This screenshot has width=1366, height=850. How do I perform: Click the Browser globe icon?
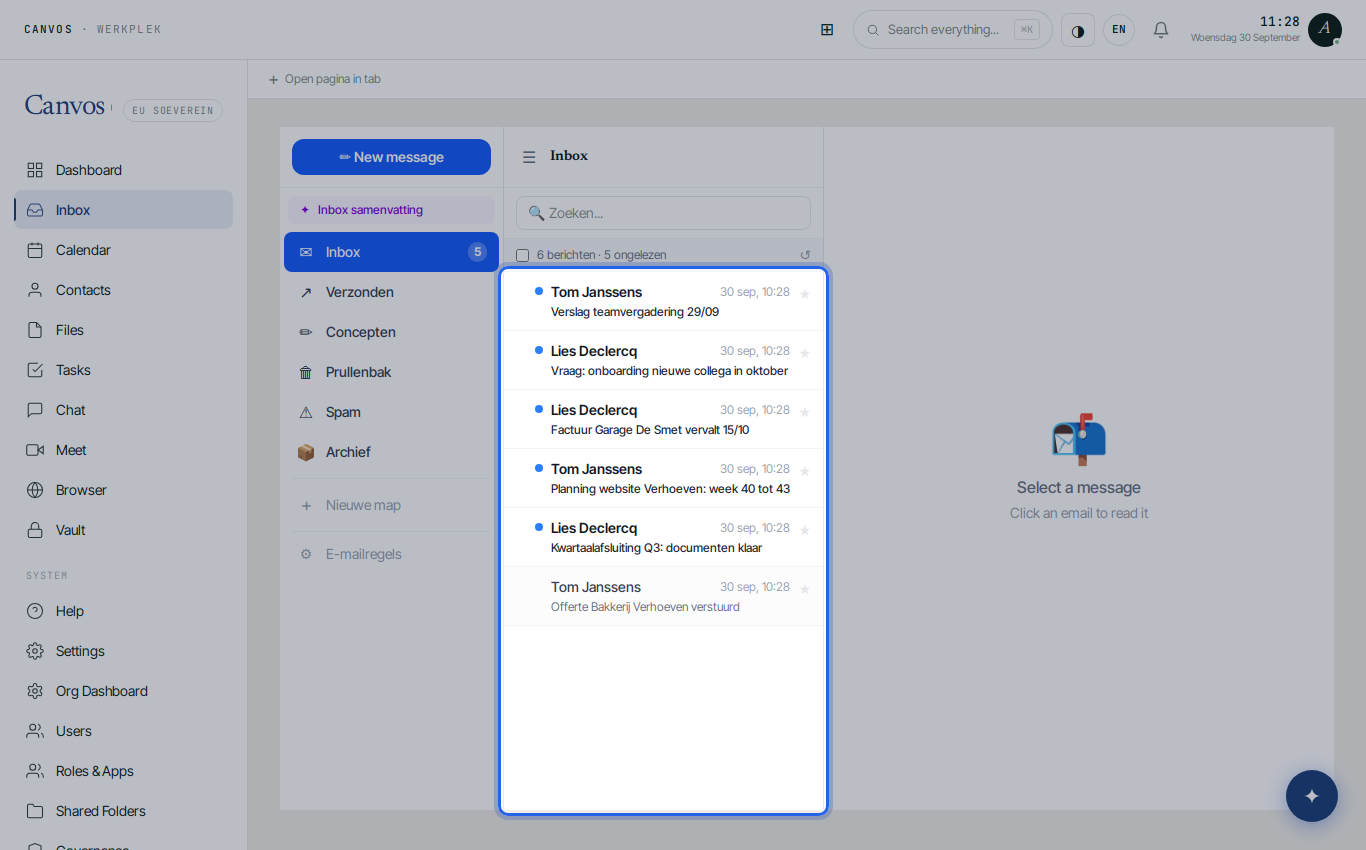coord(35,490)
